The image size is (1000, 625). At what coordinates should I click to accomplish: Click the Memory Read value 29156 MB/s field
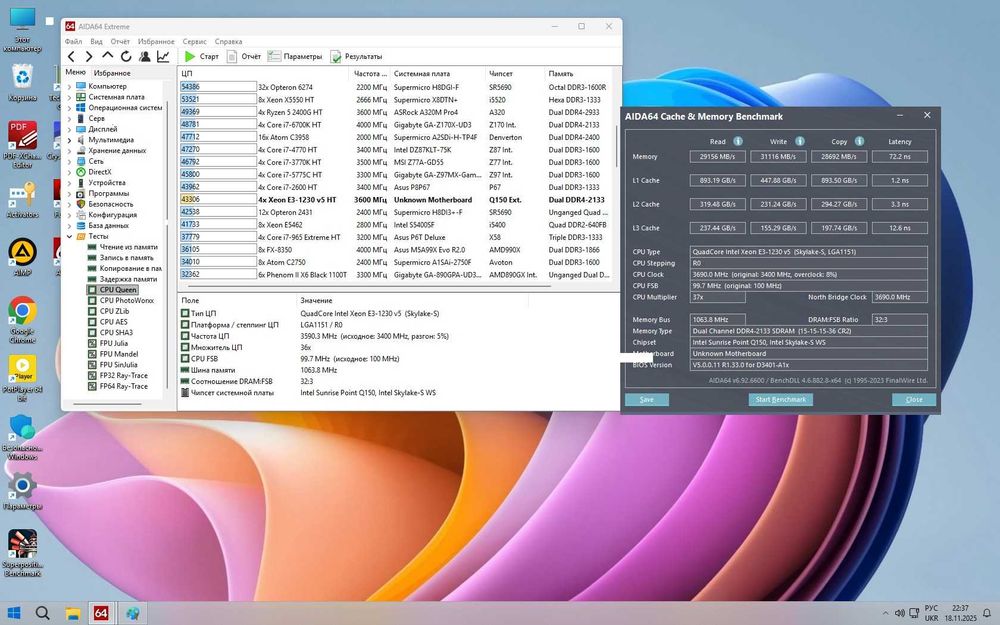pyautogui.click(x=717, y=156)
